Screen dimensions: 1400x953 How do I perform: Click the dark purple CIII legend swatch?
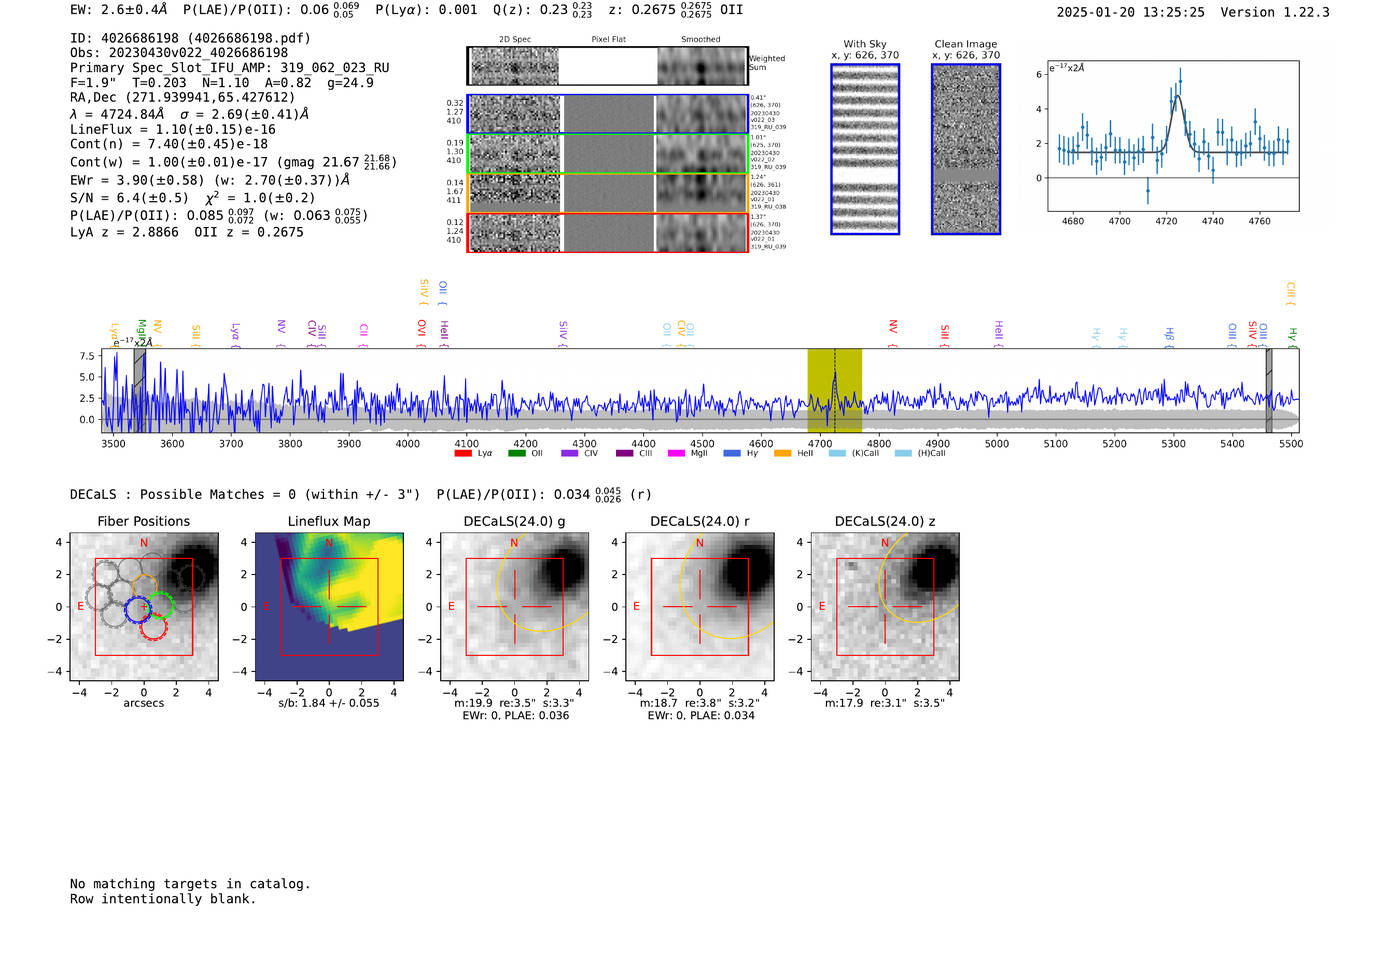624,454
